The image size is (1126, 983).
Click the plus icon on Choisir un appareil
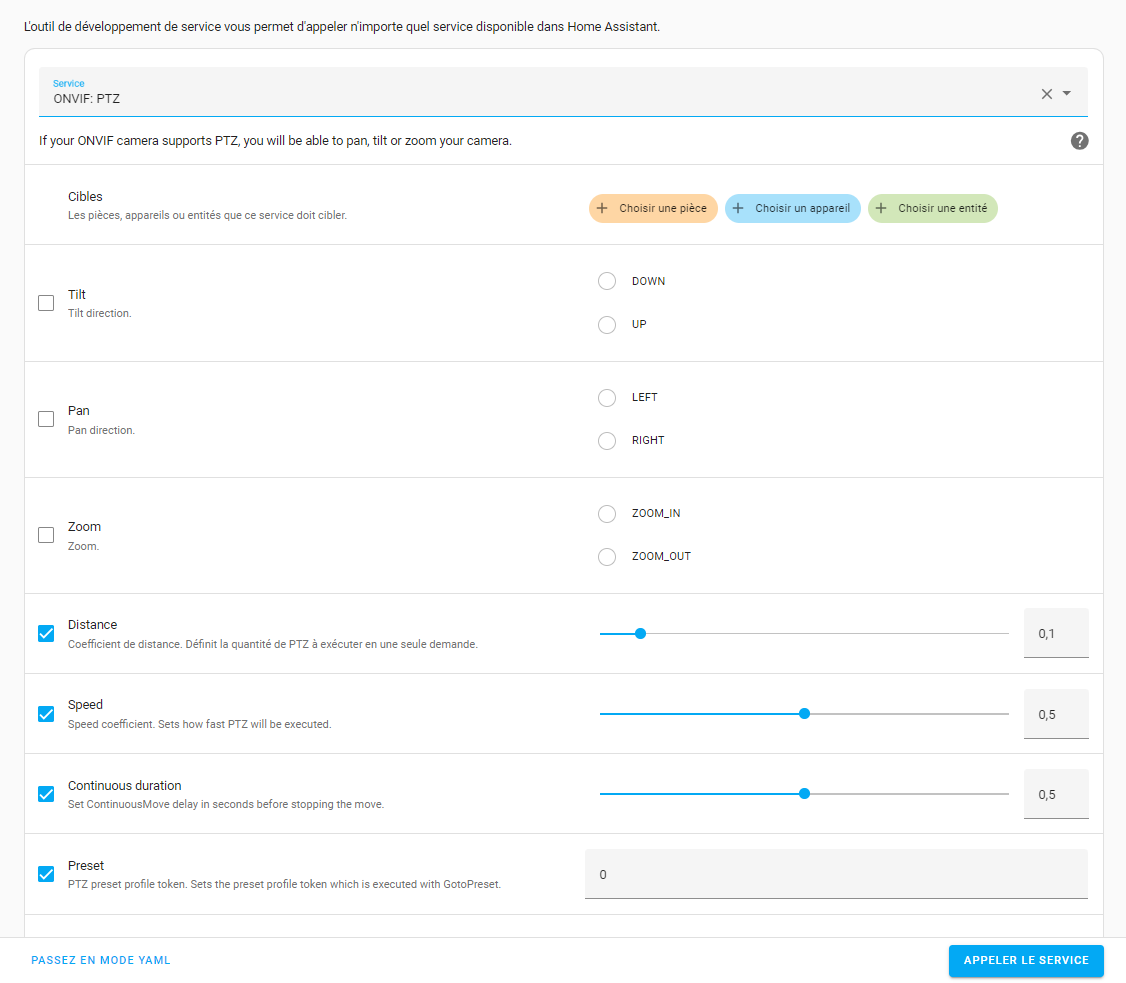click(738, 208)
